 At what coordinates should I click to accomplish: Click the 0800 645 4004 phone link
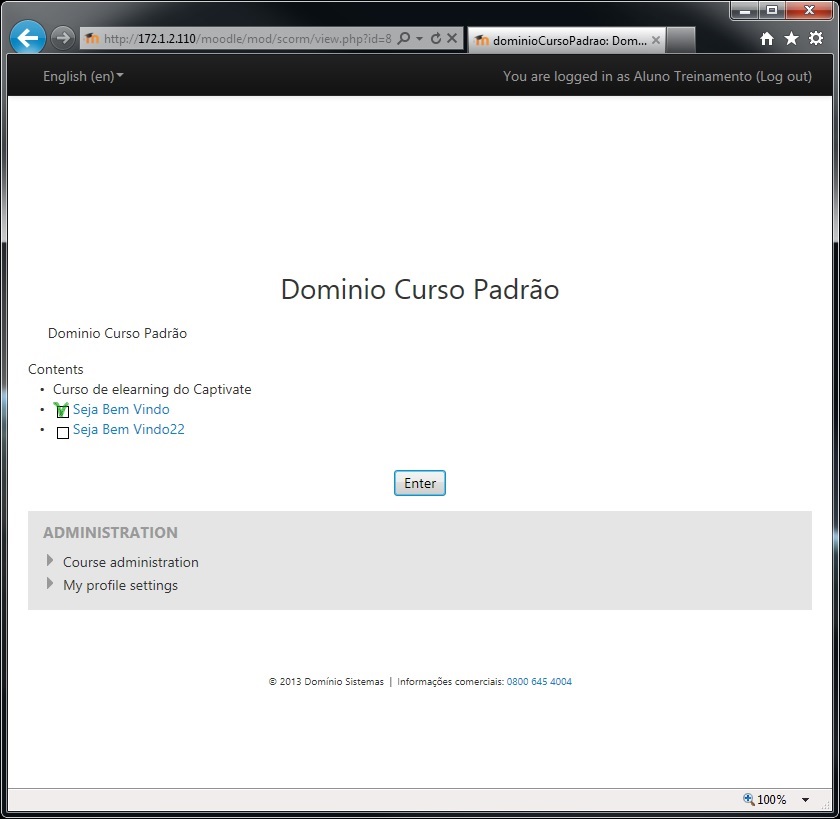539,681
